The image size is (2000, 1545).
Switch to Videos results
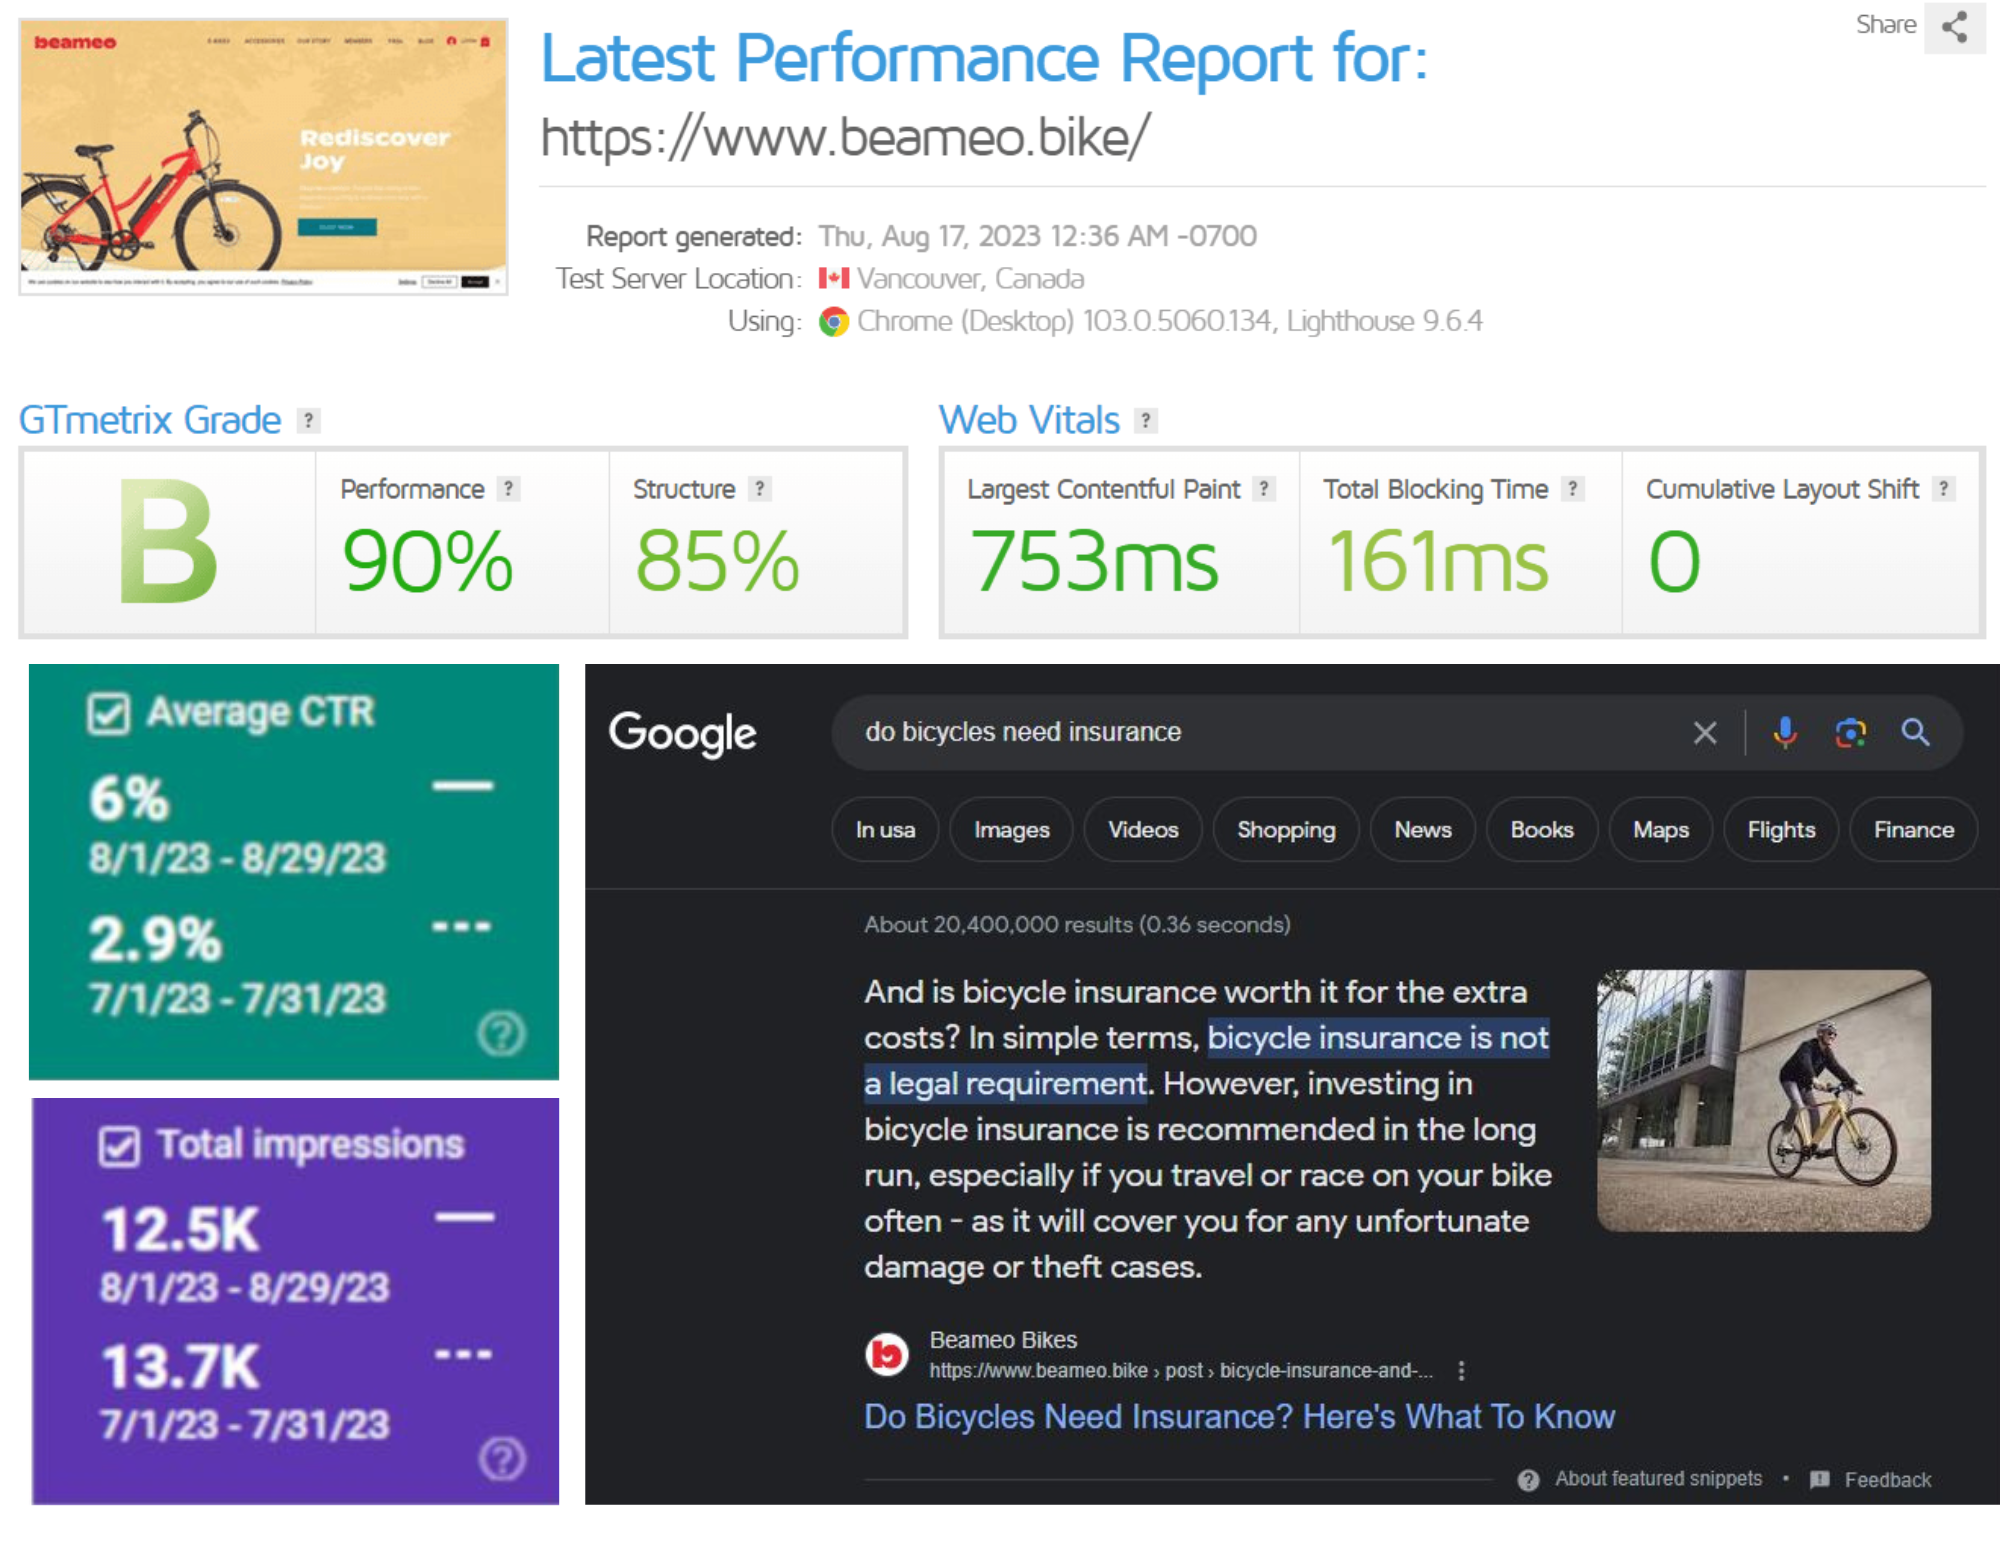(x=1143, y=830)
